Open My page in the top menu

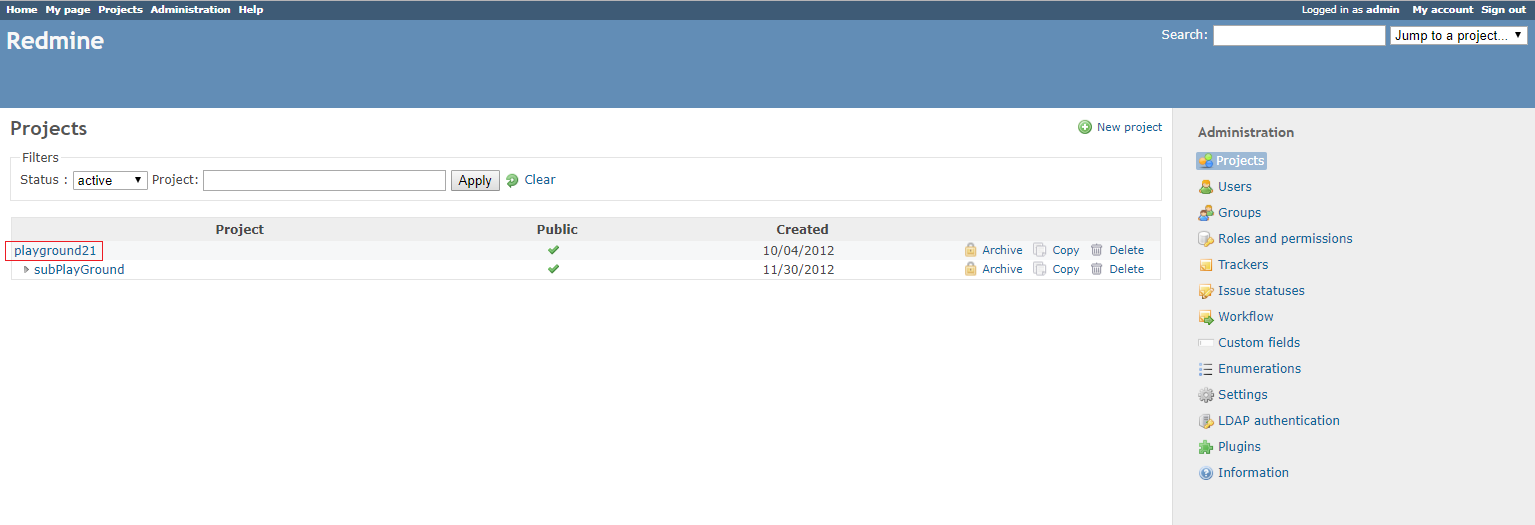coord(67,9)
